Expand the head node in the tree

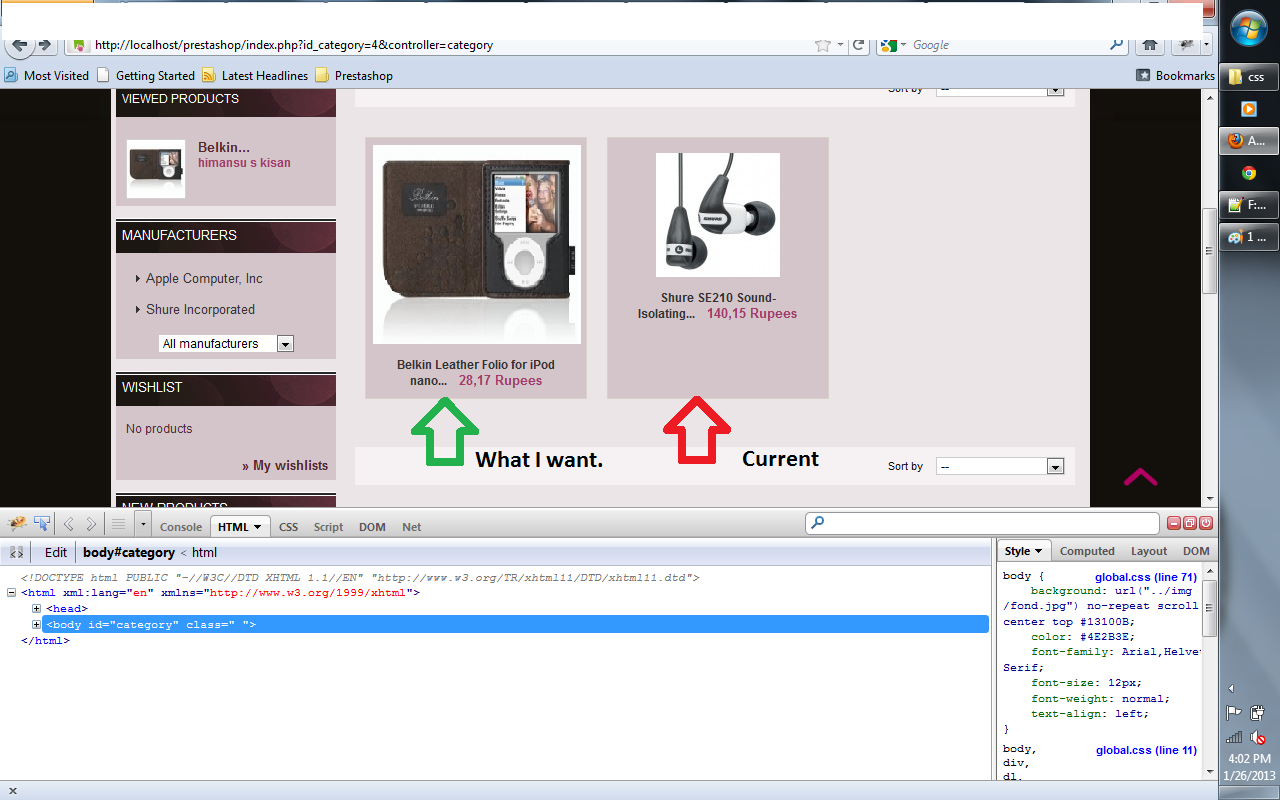(x=37, y=609)
